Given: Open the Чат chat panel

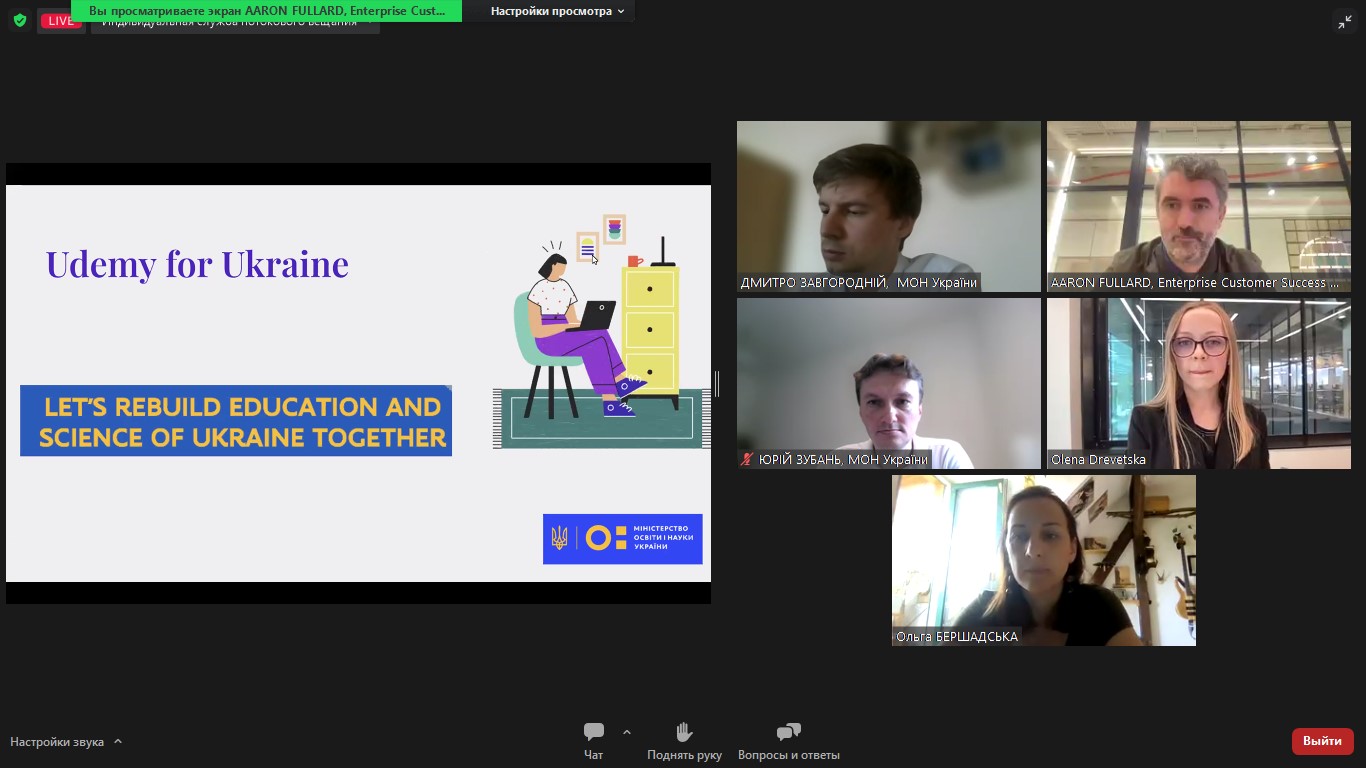Looking at the screenshot, I should click(594, 741).
